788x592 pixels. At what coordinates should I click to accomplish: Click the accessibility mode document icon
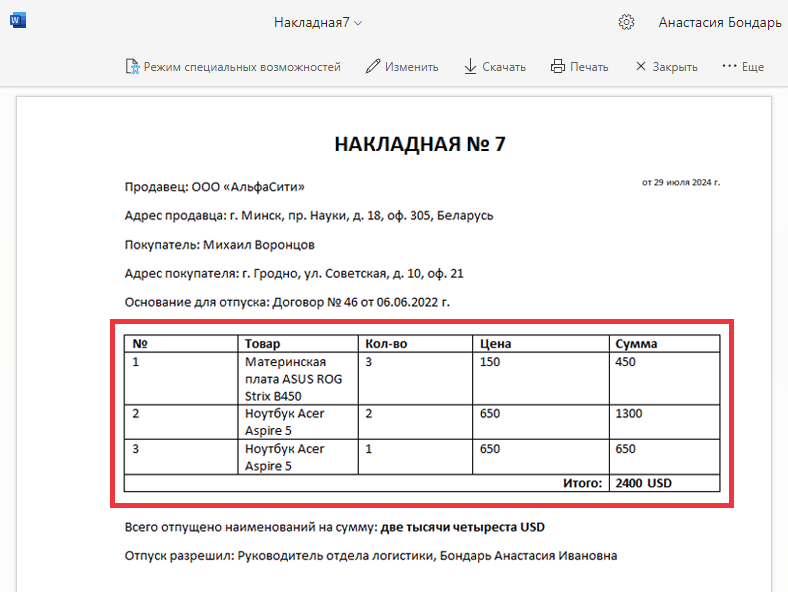pyautogui.click(x=133, y=66)
